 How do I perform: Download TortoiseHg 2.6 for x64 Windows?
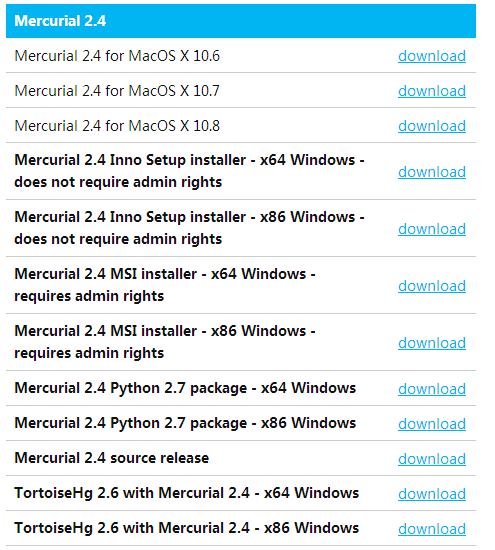pyautogui.click(x=432, y=494)
